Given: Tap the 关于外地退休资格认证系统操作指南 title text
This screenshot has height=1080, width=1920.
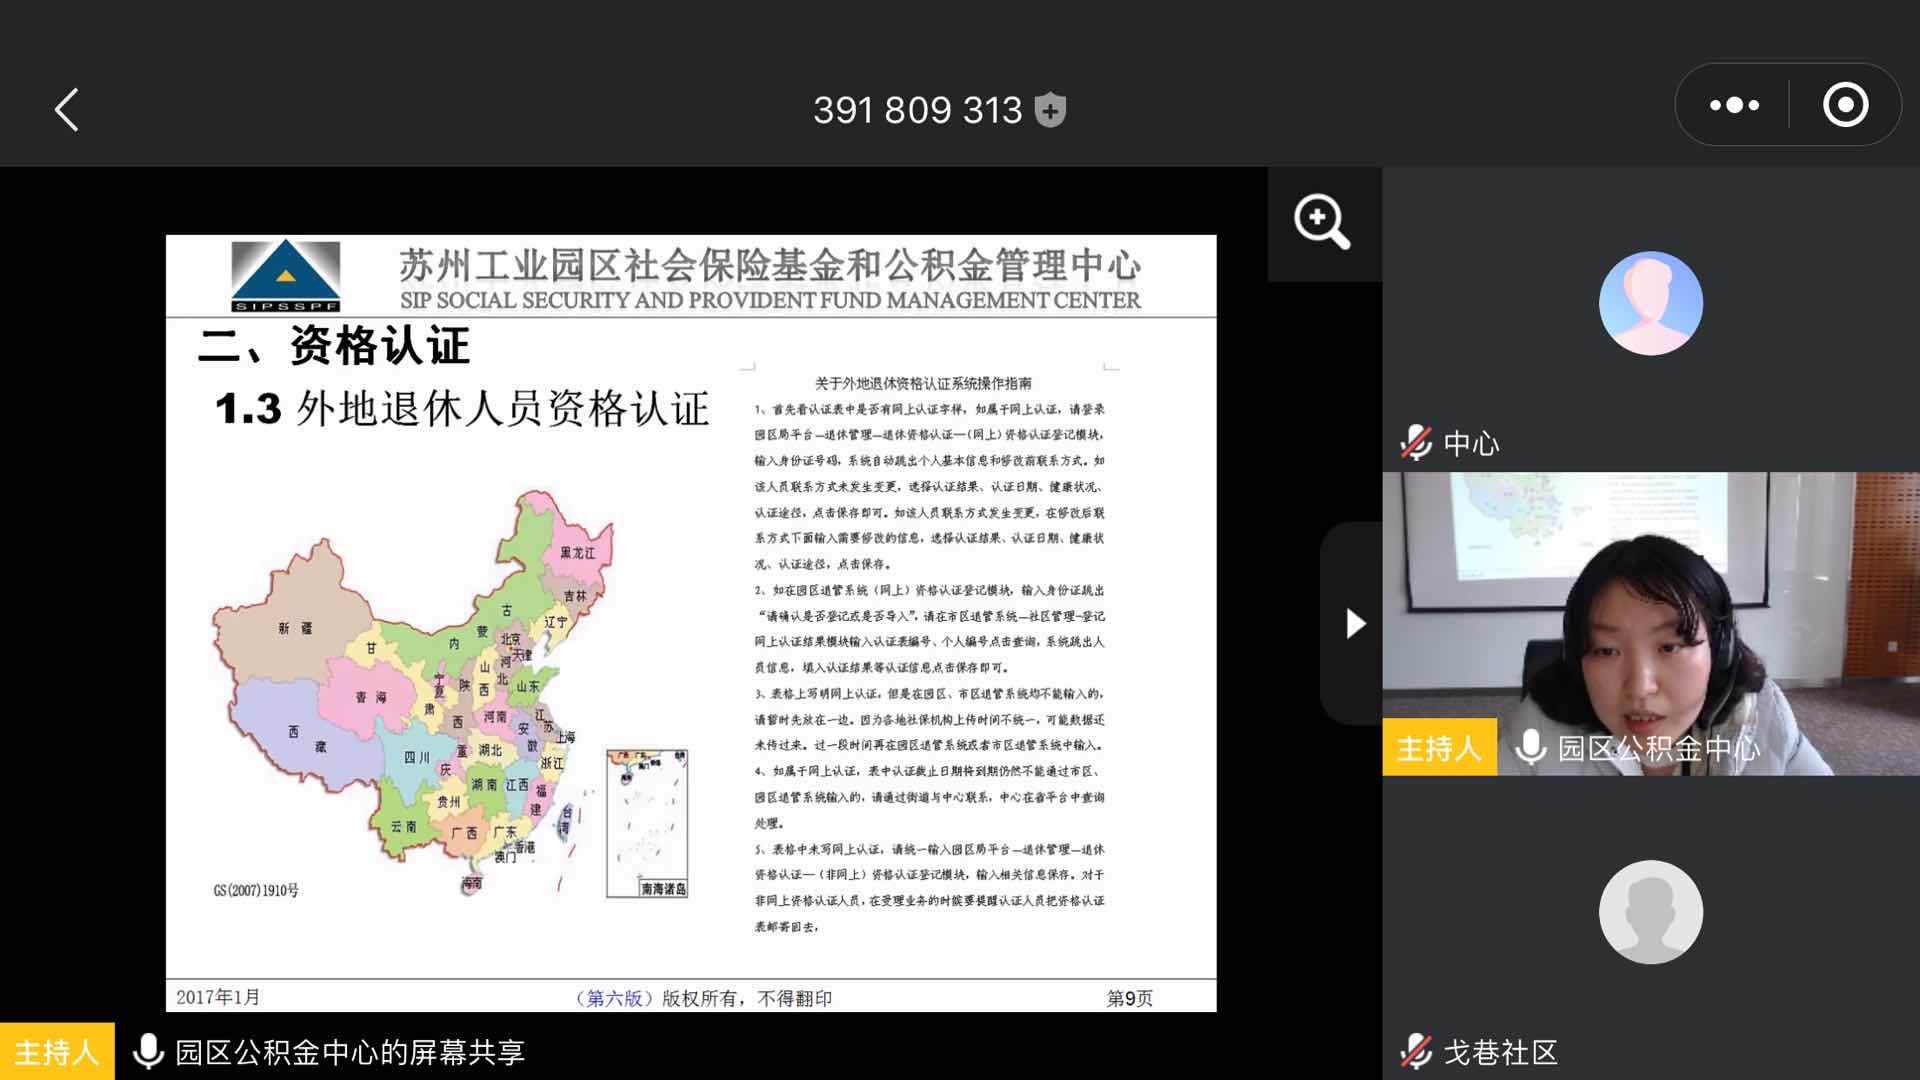Looking at the screenshot, I should coord(923,383).
